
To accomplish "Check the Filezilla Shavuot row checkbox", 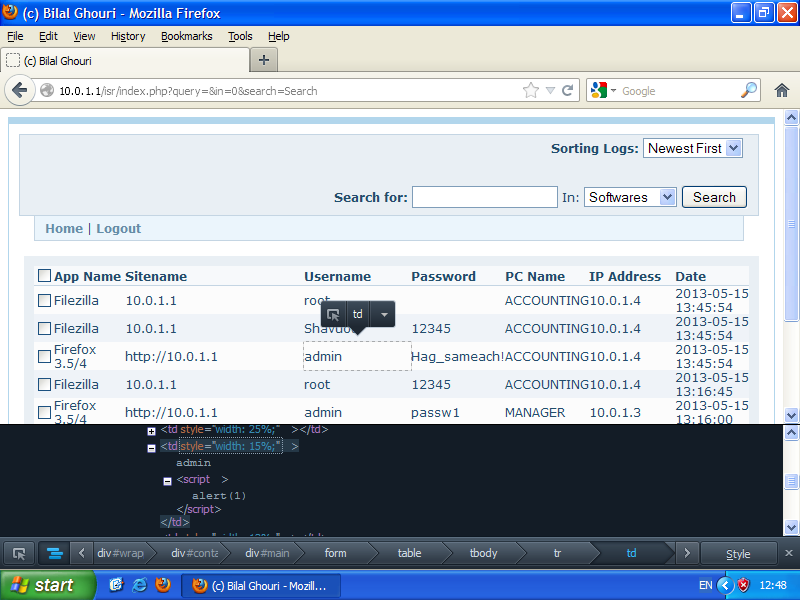I will pos(44,329).
